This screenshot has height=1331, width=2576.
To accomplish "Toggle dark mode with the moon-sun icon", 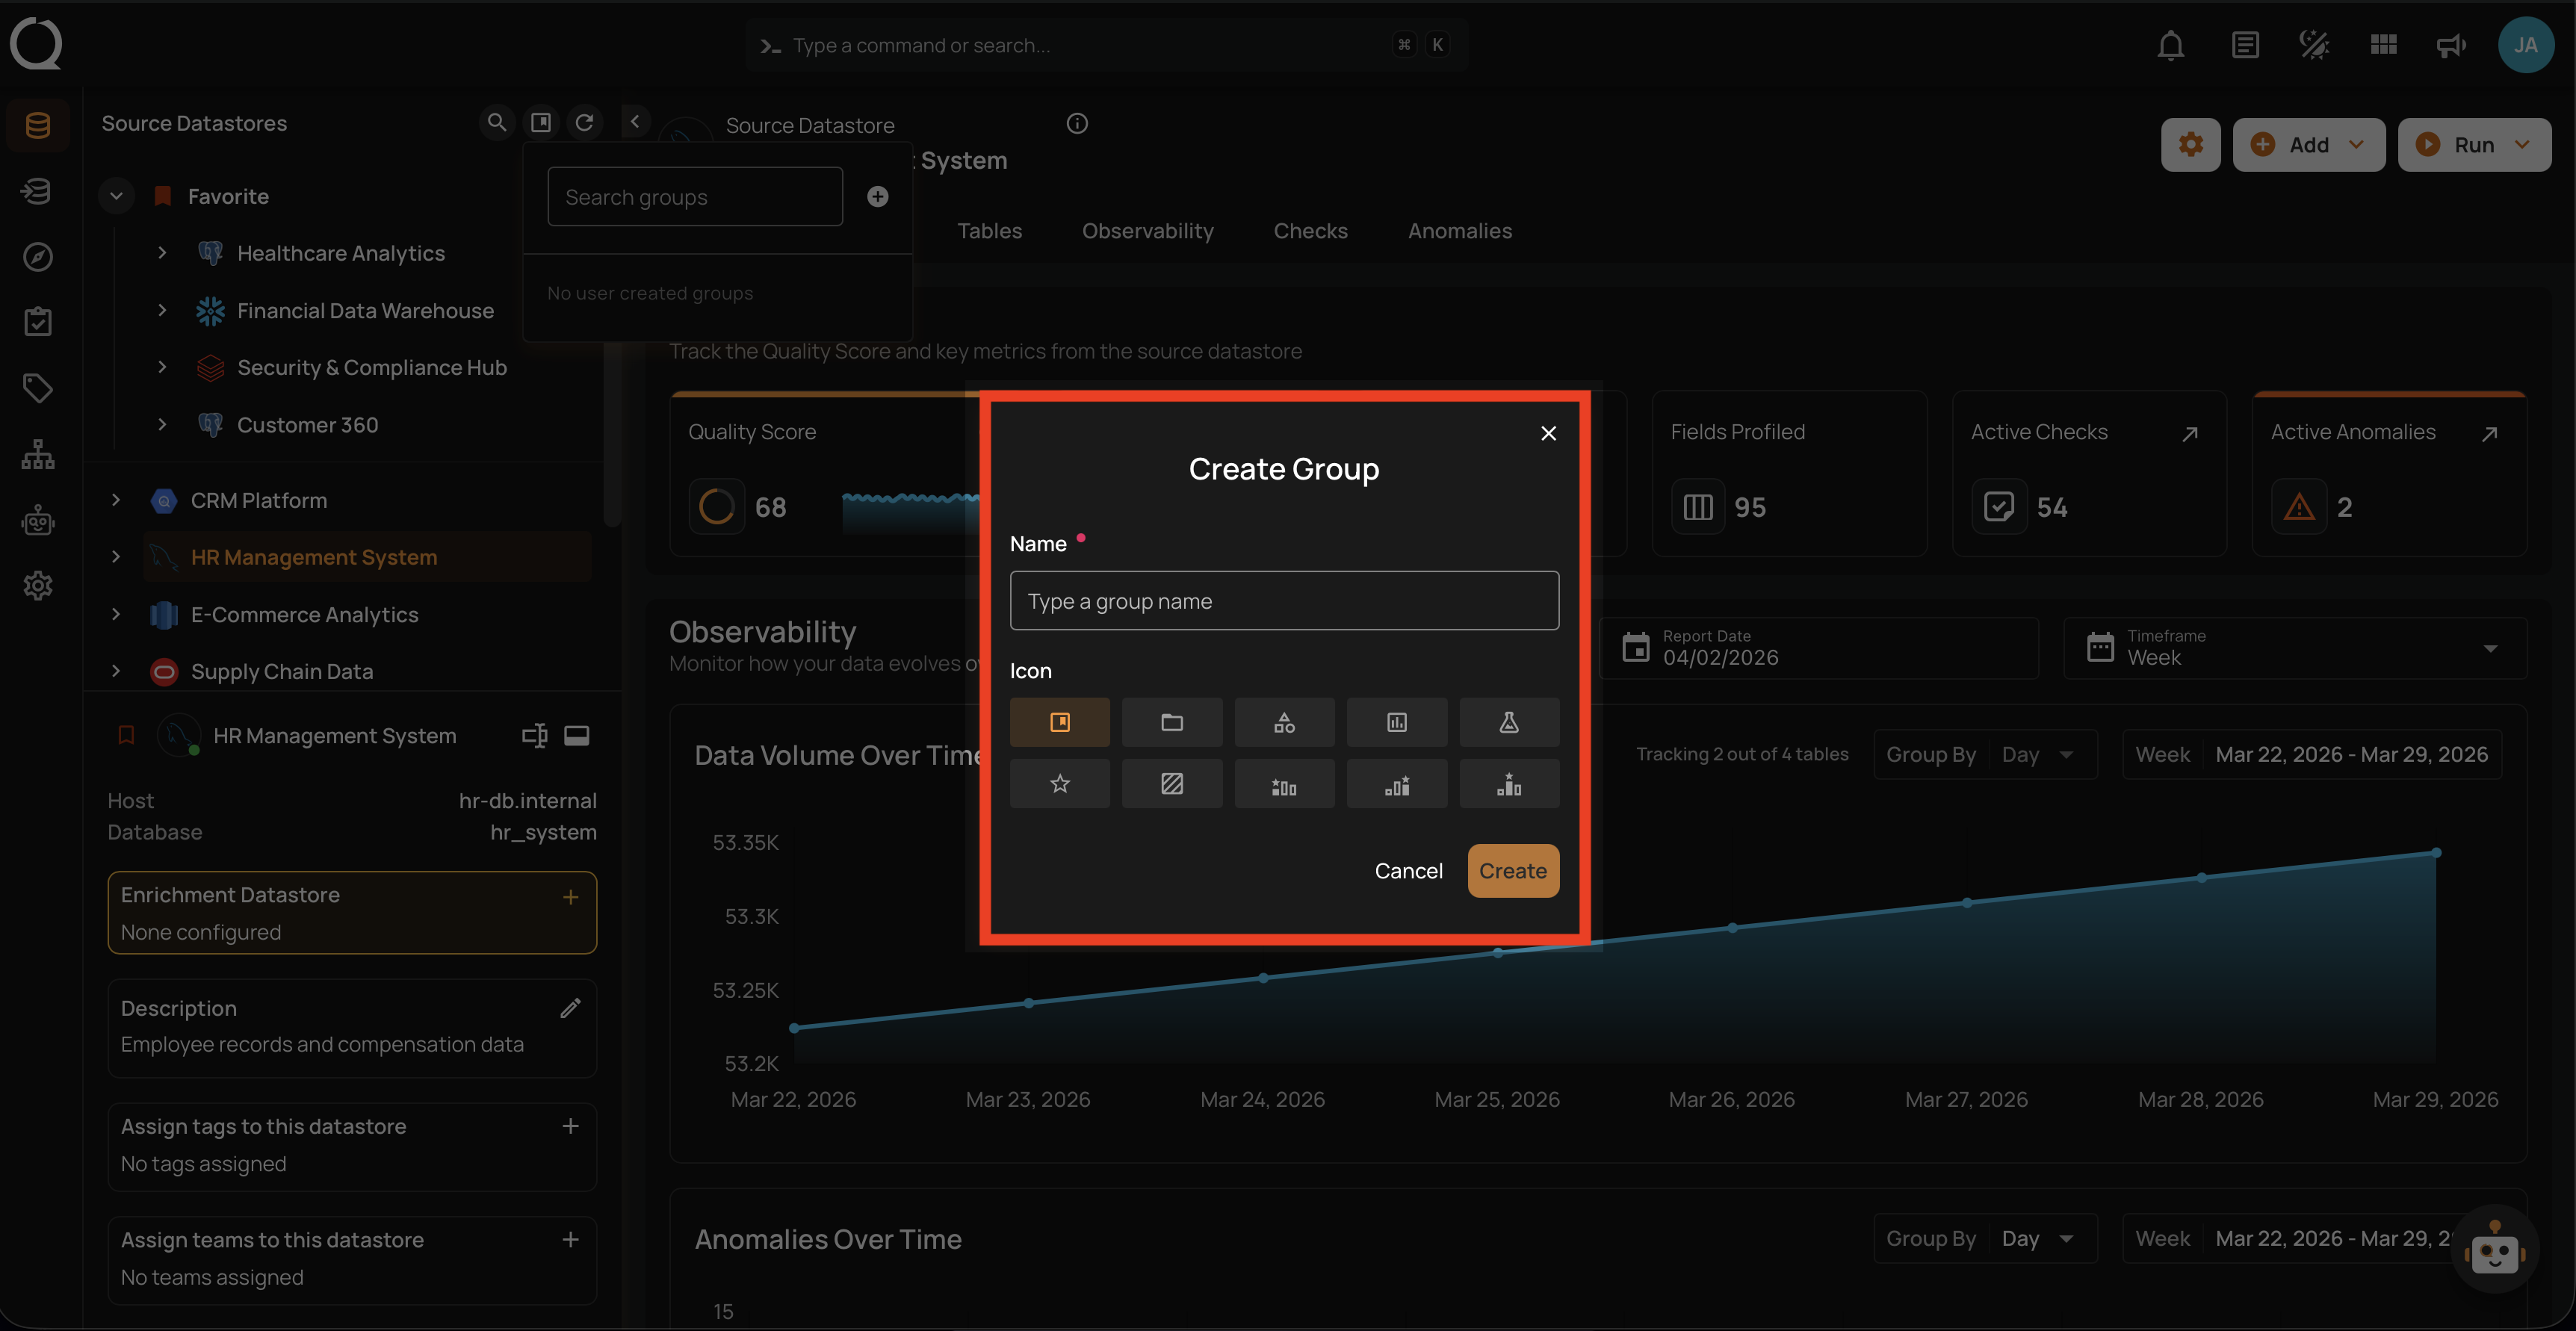I will pos(2312,44).
